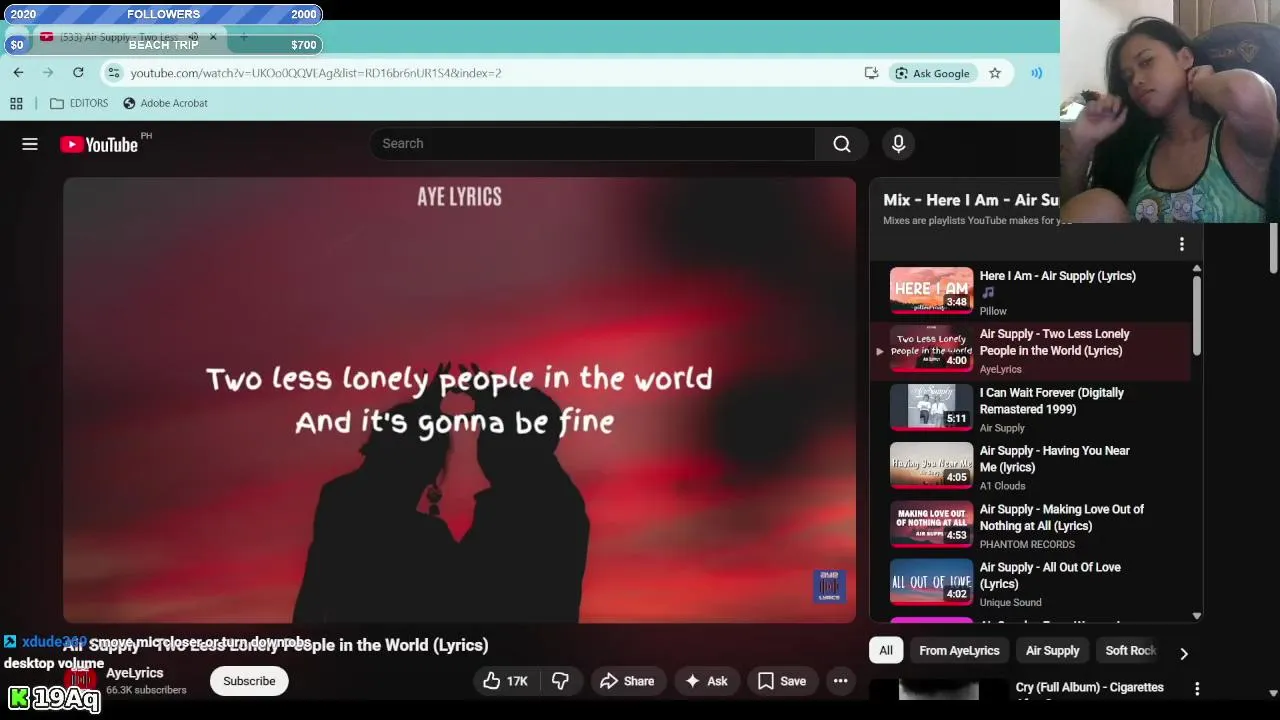The image size is (1280, 720).
Task: Click 'Unique Sound' channel name
Action: click(x=1010, y=602)
